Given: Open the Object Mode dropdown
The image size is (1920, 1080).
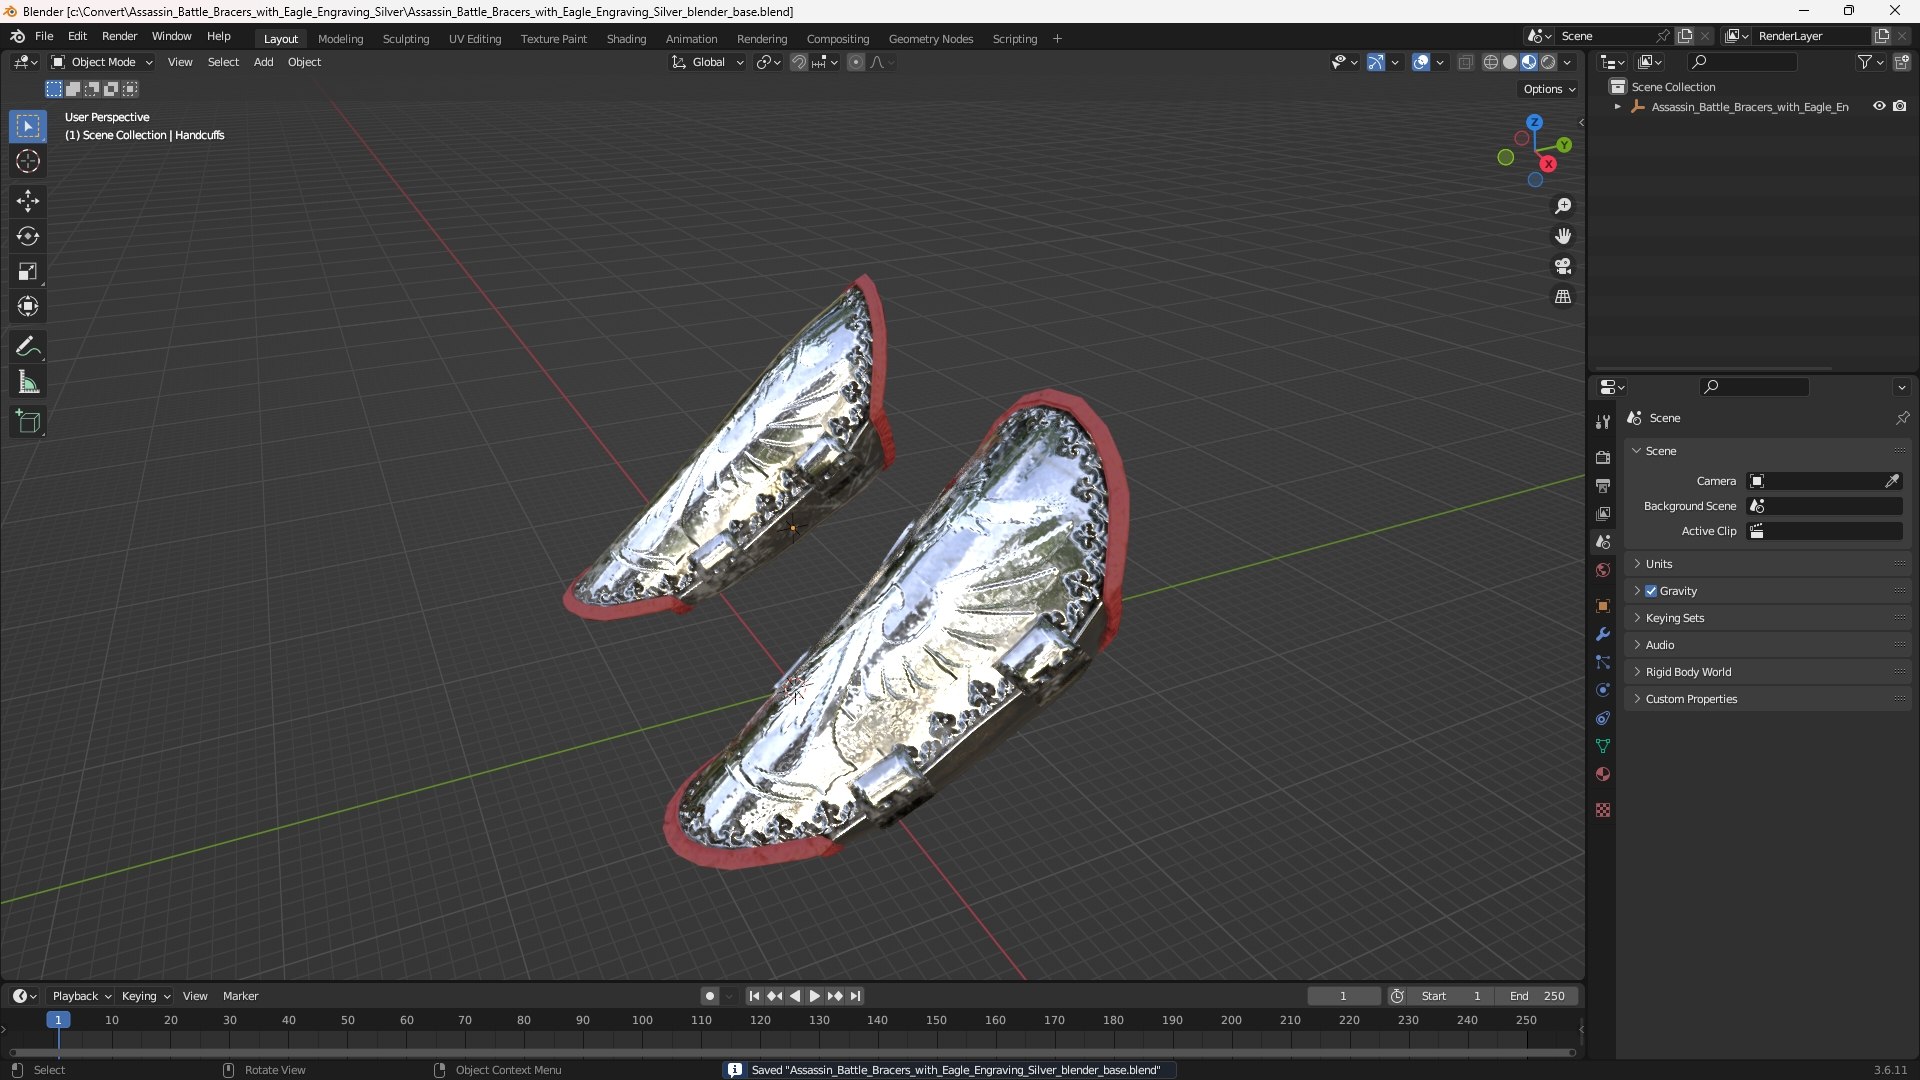Looking at the screenshot, I should (x=102, y=62).
